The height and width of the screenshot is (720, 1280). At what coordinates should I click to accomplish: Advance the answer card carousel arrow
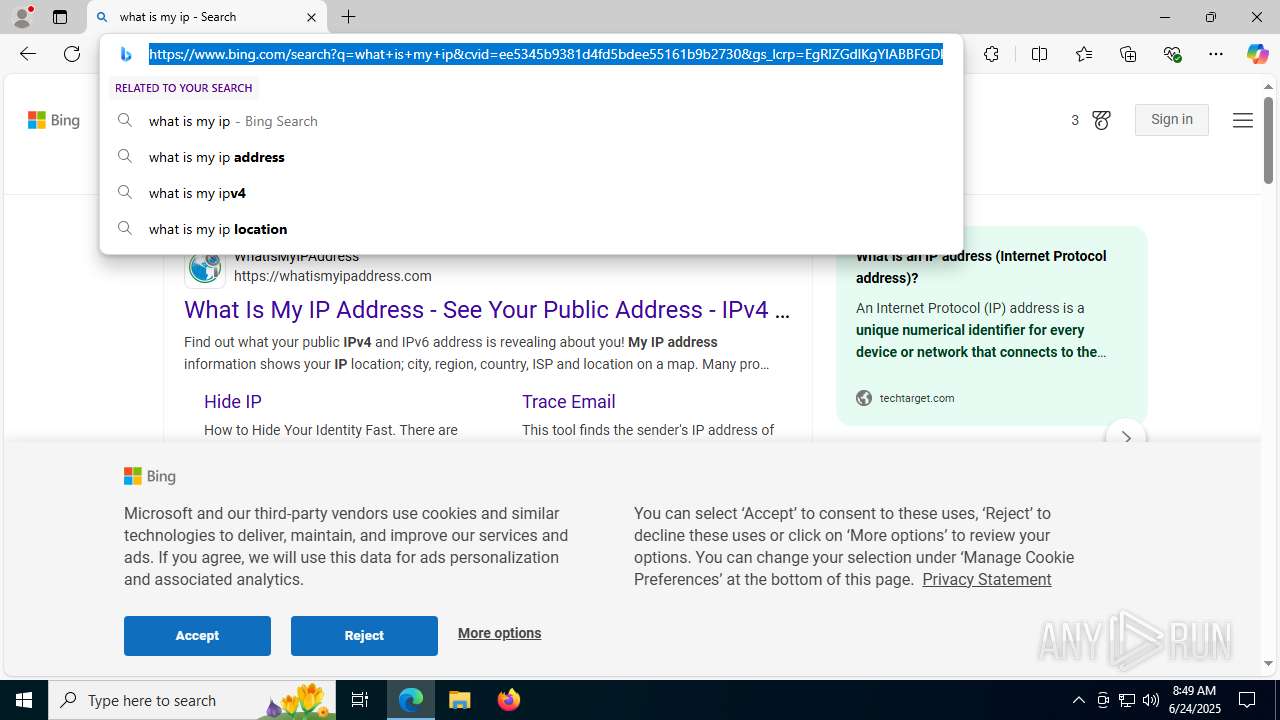[1126, 438]
